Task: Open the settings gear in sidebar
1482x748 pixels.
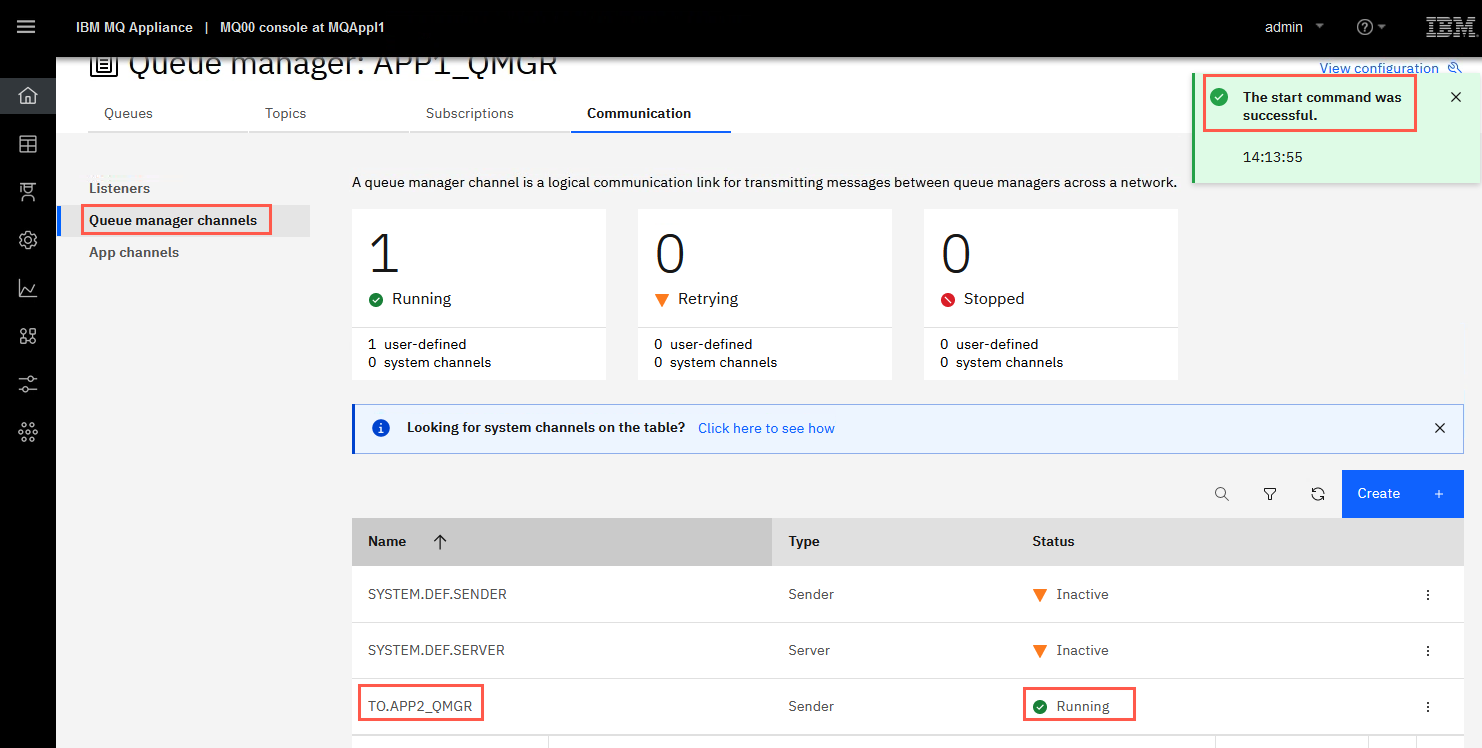Action: [x=28, y=240]
